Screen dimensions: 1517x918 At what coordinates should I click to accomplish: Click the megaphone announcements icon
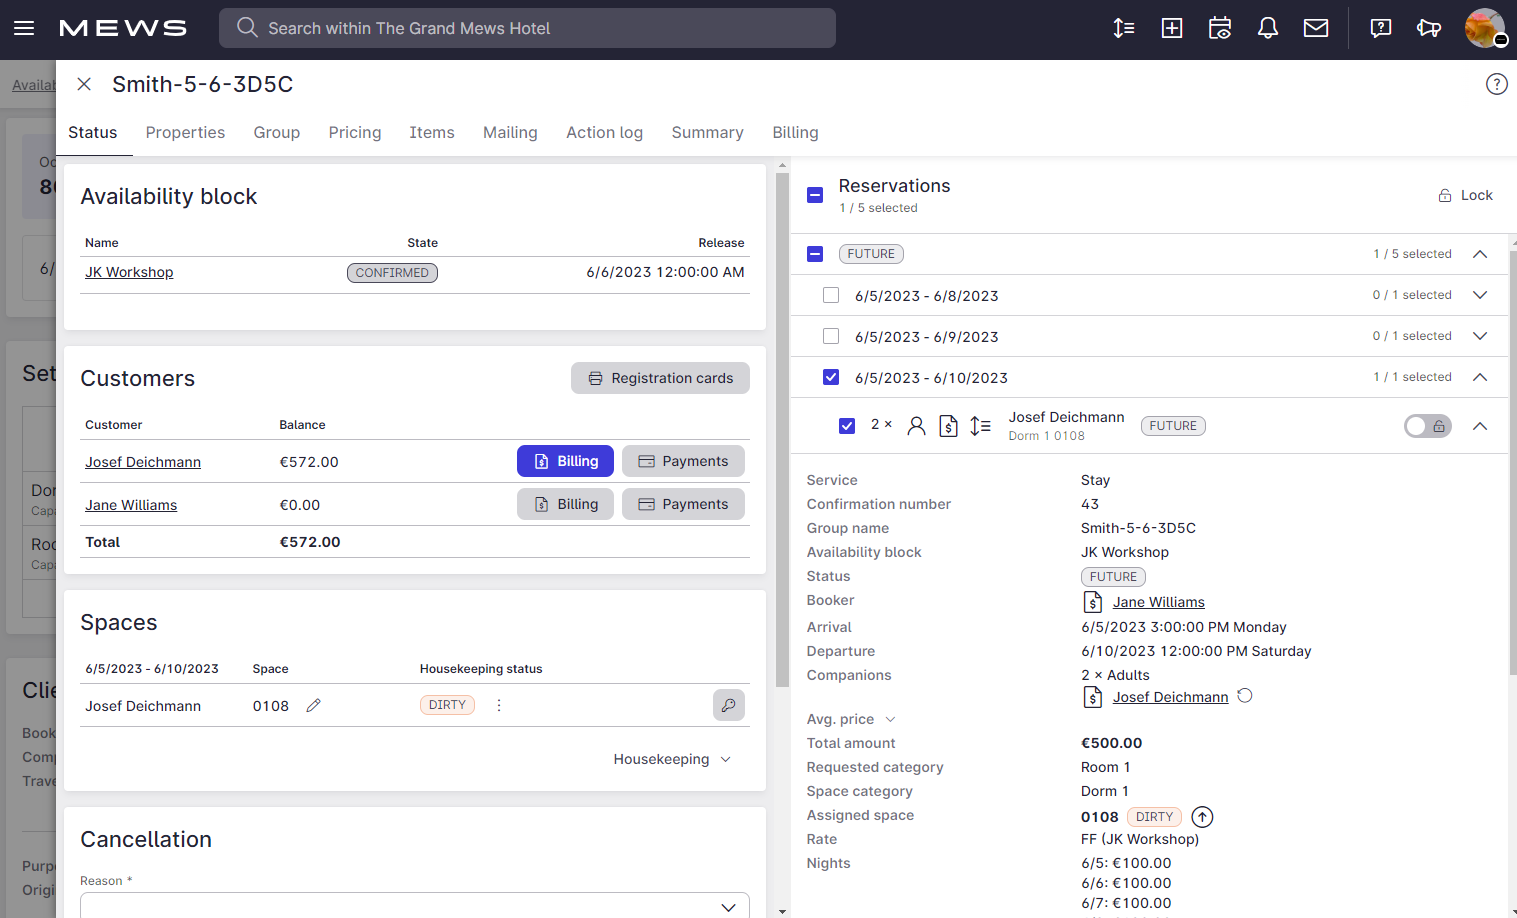(1429, 28)
